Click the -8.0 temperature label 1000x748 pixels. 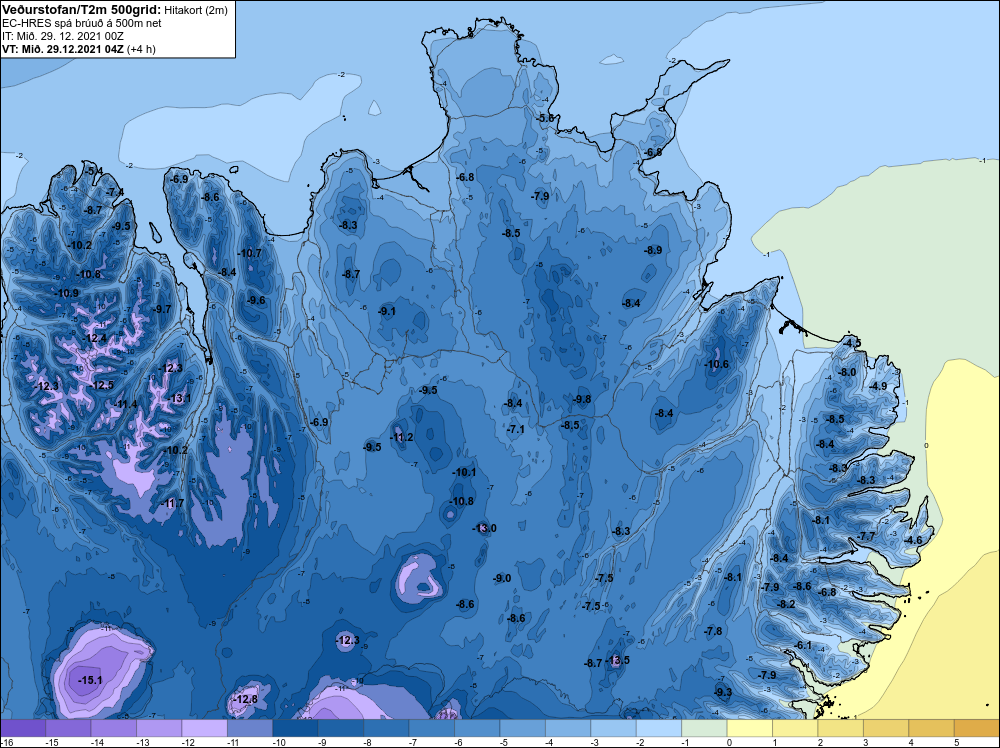[847, 372]
